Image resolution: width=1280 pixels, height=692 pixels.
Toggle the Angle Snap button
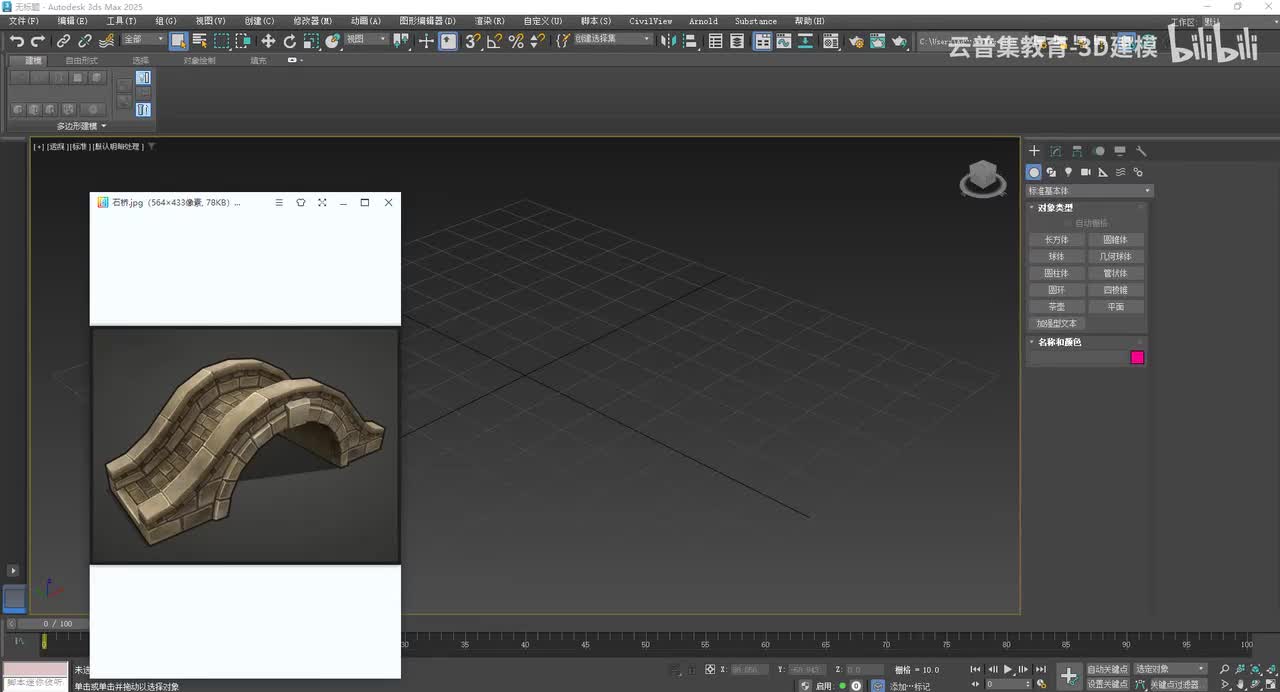coord(494,41)
